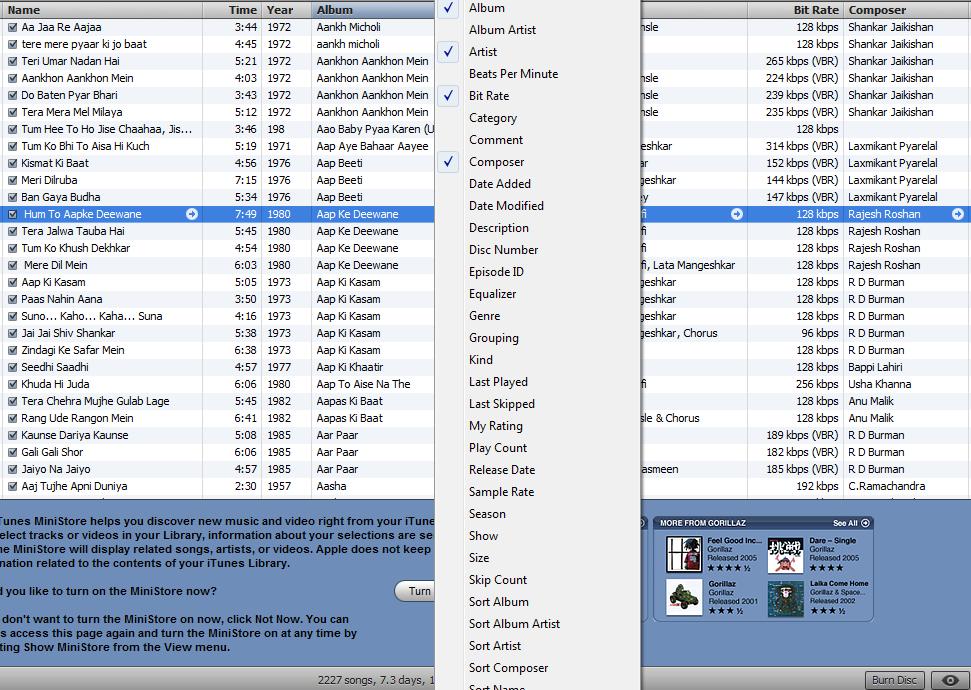The height and width of the screenshot is (690, 971).
Task: Show the Date Added column
Action: 538,184
